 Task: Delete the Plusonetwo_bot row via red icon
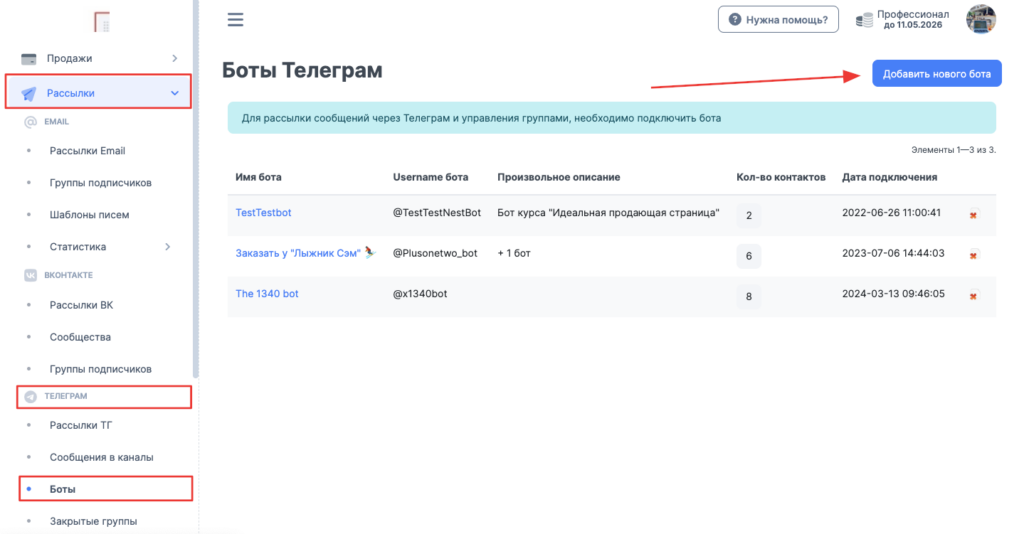974,255
